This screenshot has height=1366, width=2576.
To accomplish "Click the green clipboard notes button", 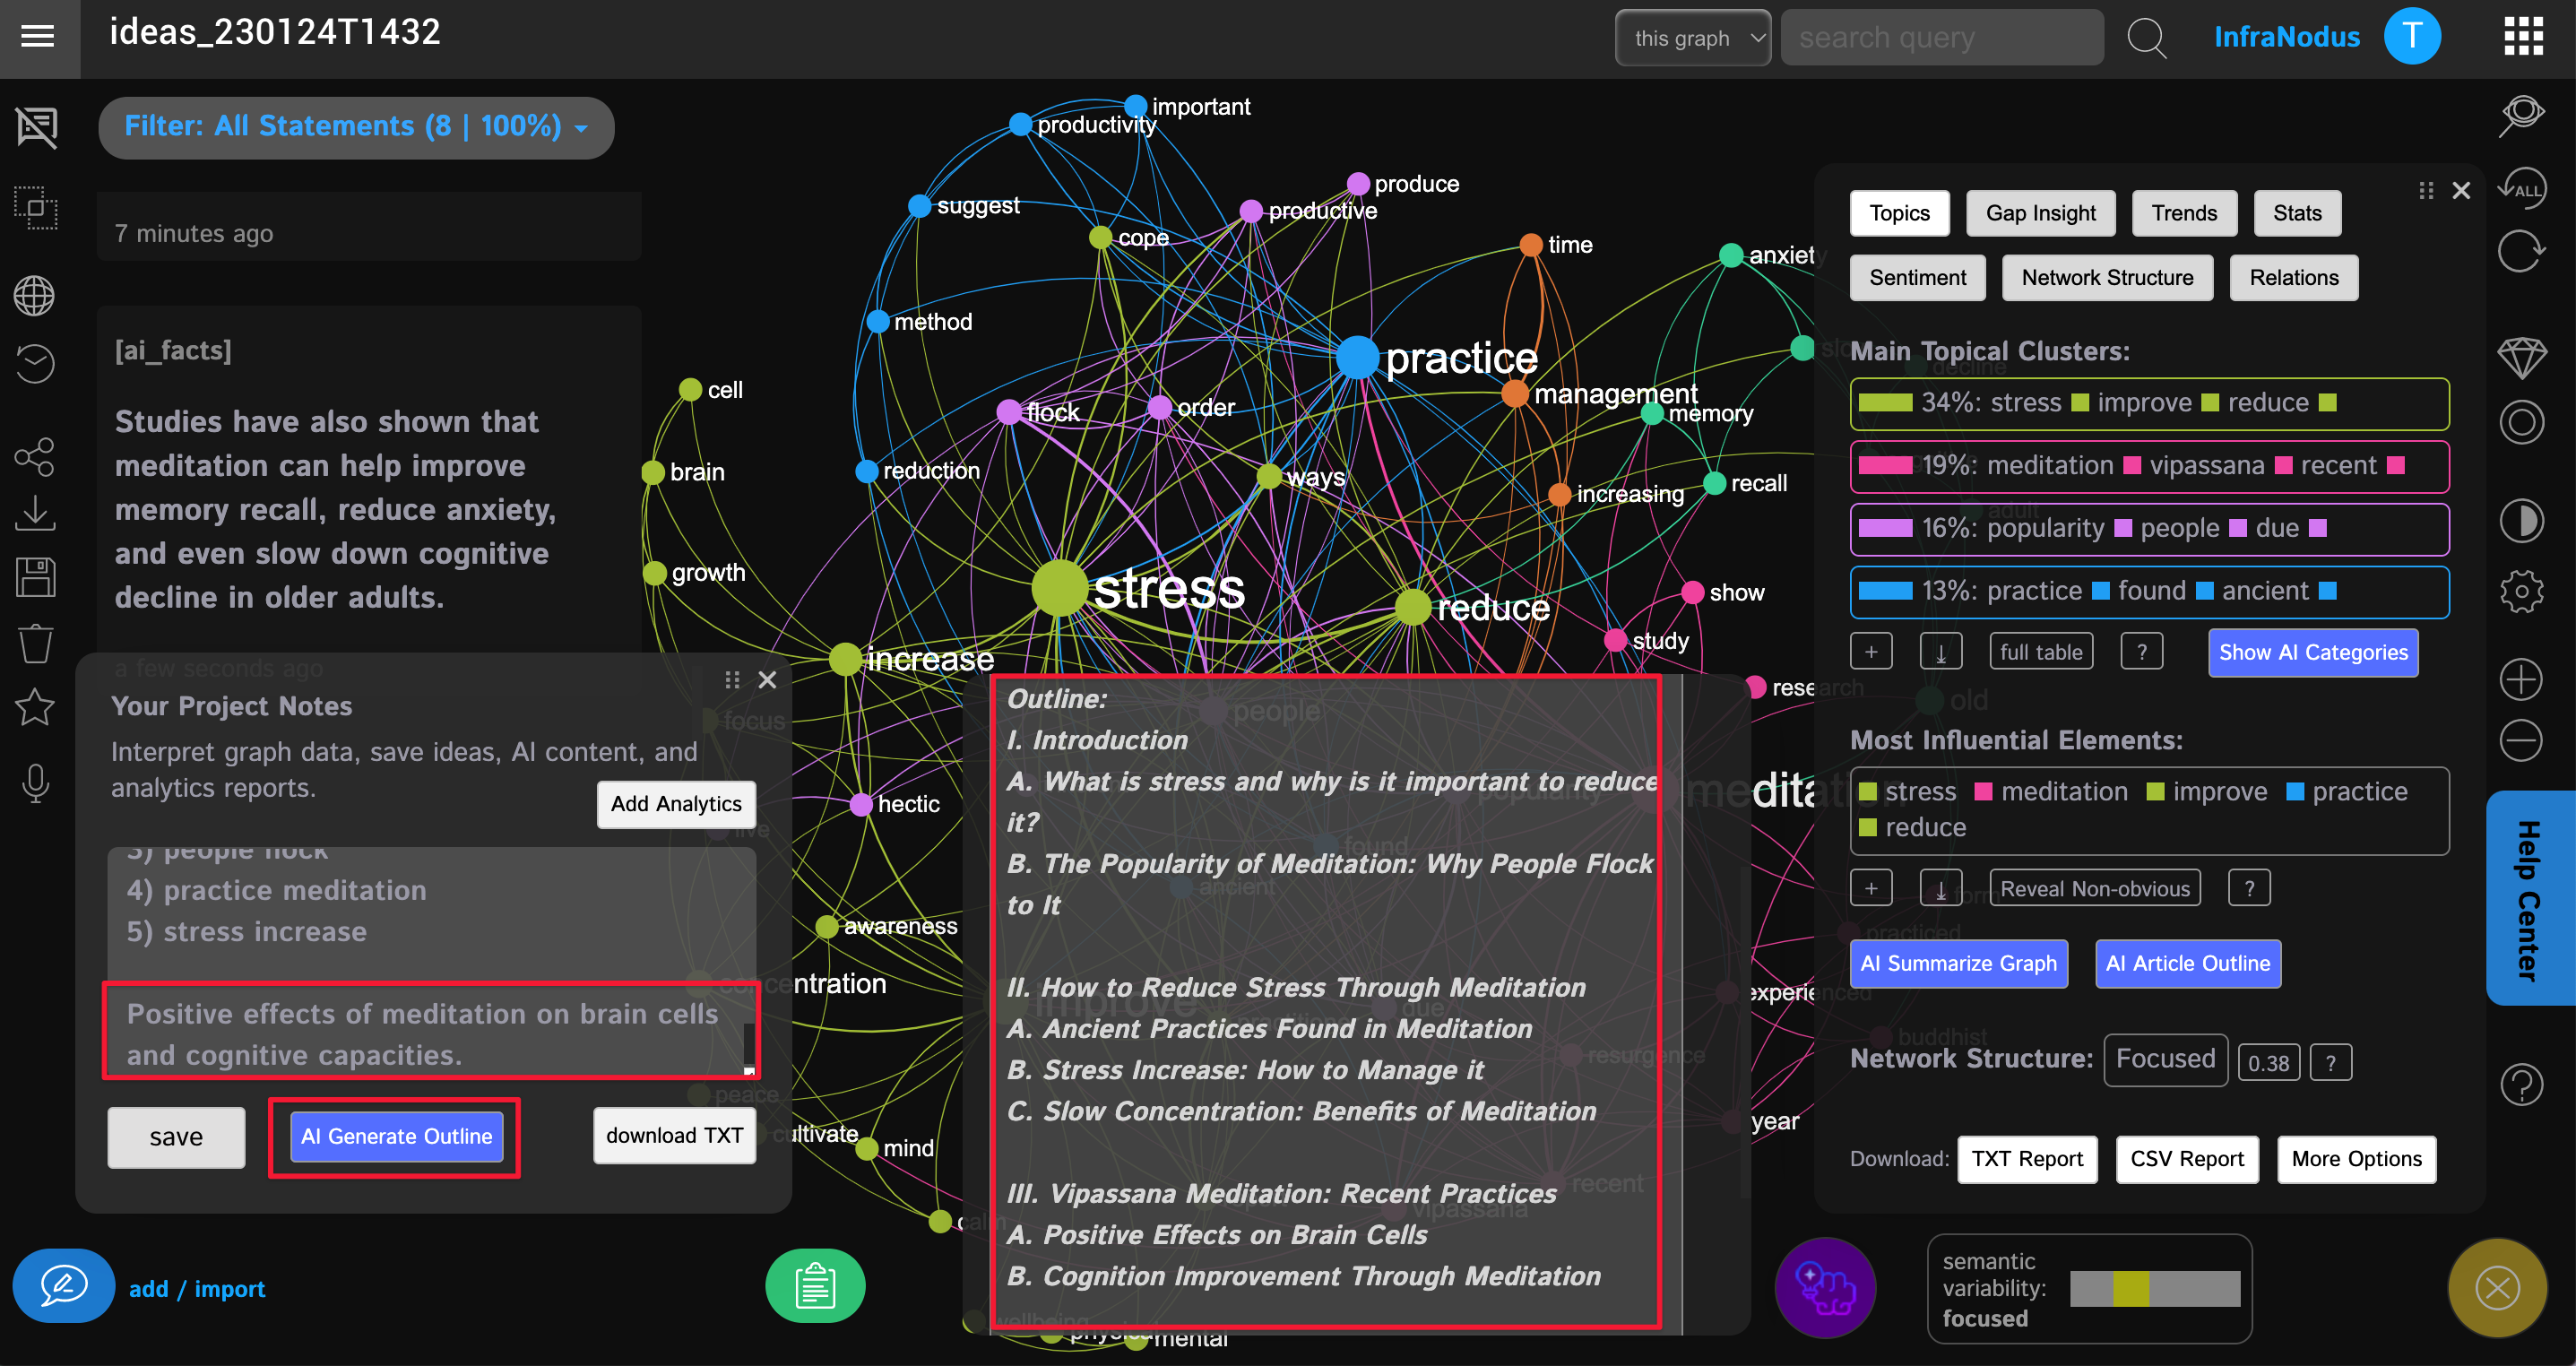I will [x=815, y=1286].
